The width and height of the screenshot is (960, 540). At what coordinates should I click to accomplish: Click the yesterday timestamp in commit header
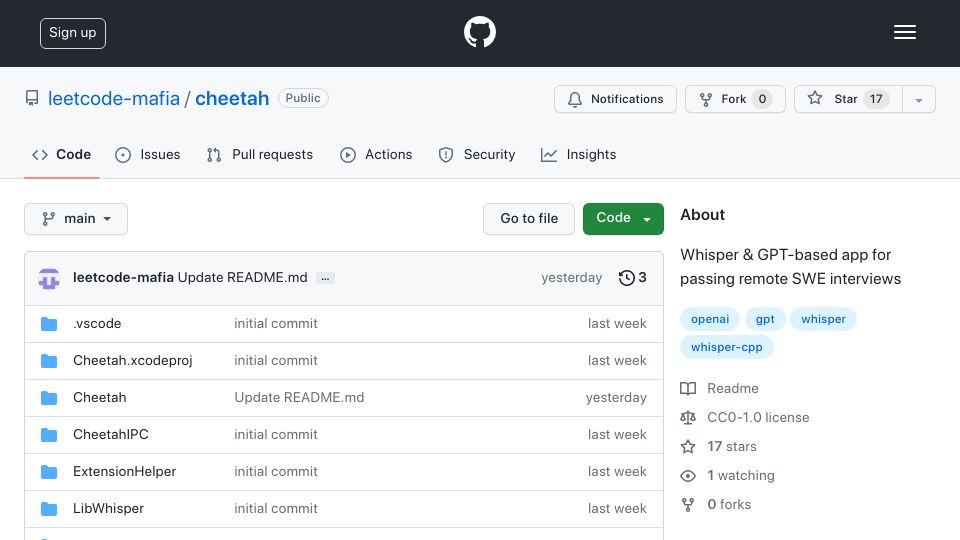pos(571,277)
